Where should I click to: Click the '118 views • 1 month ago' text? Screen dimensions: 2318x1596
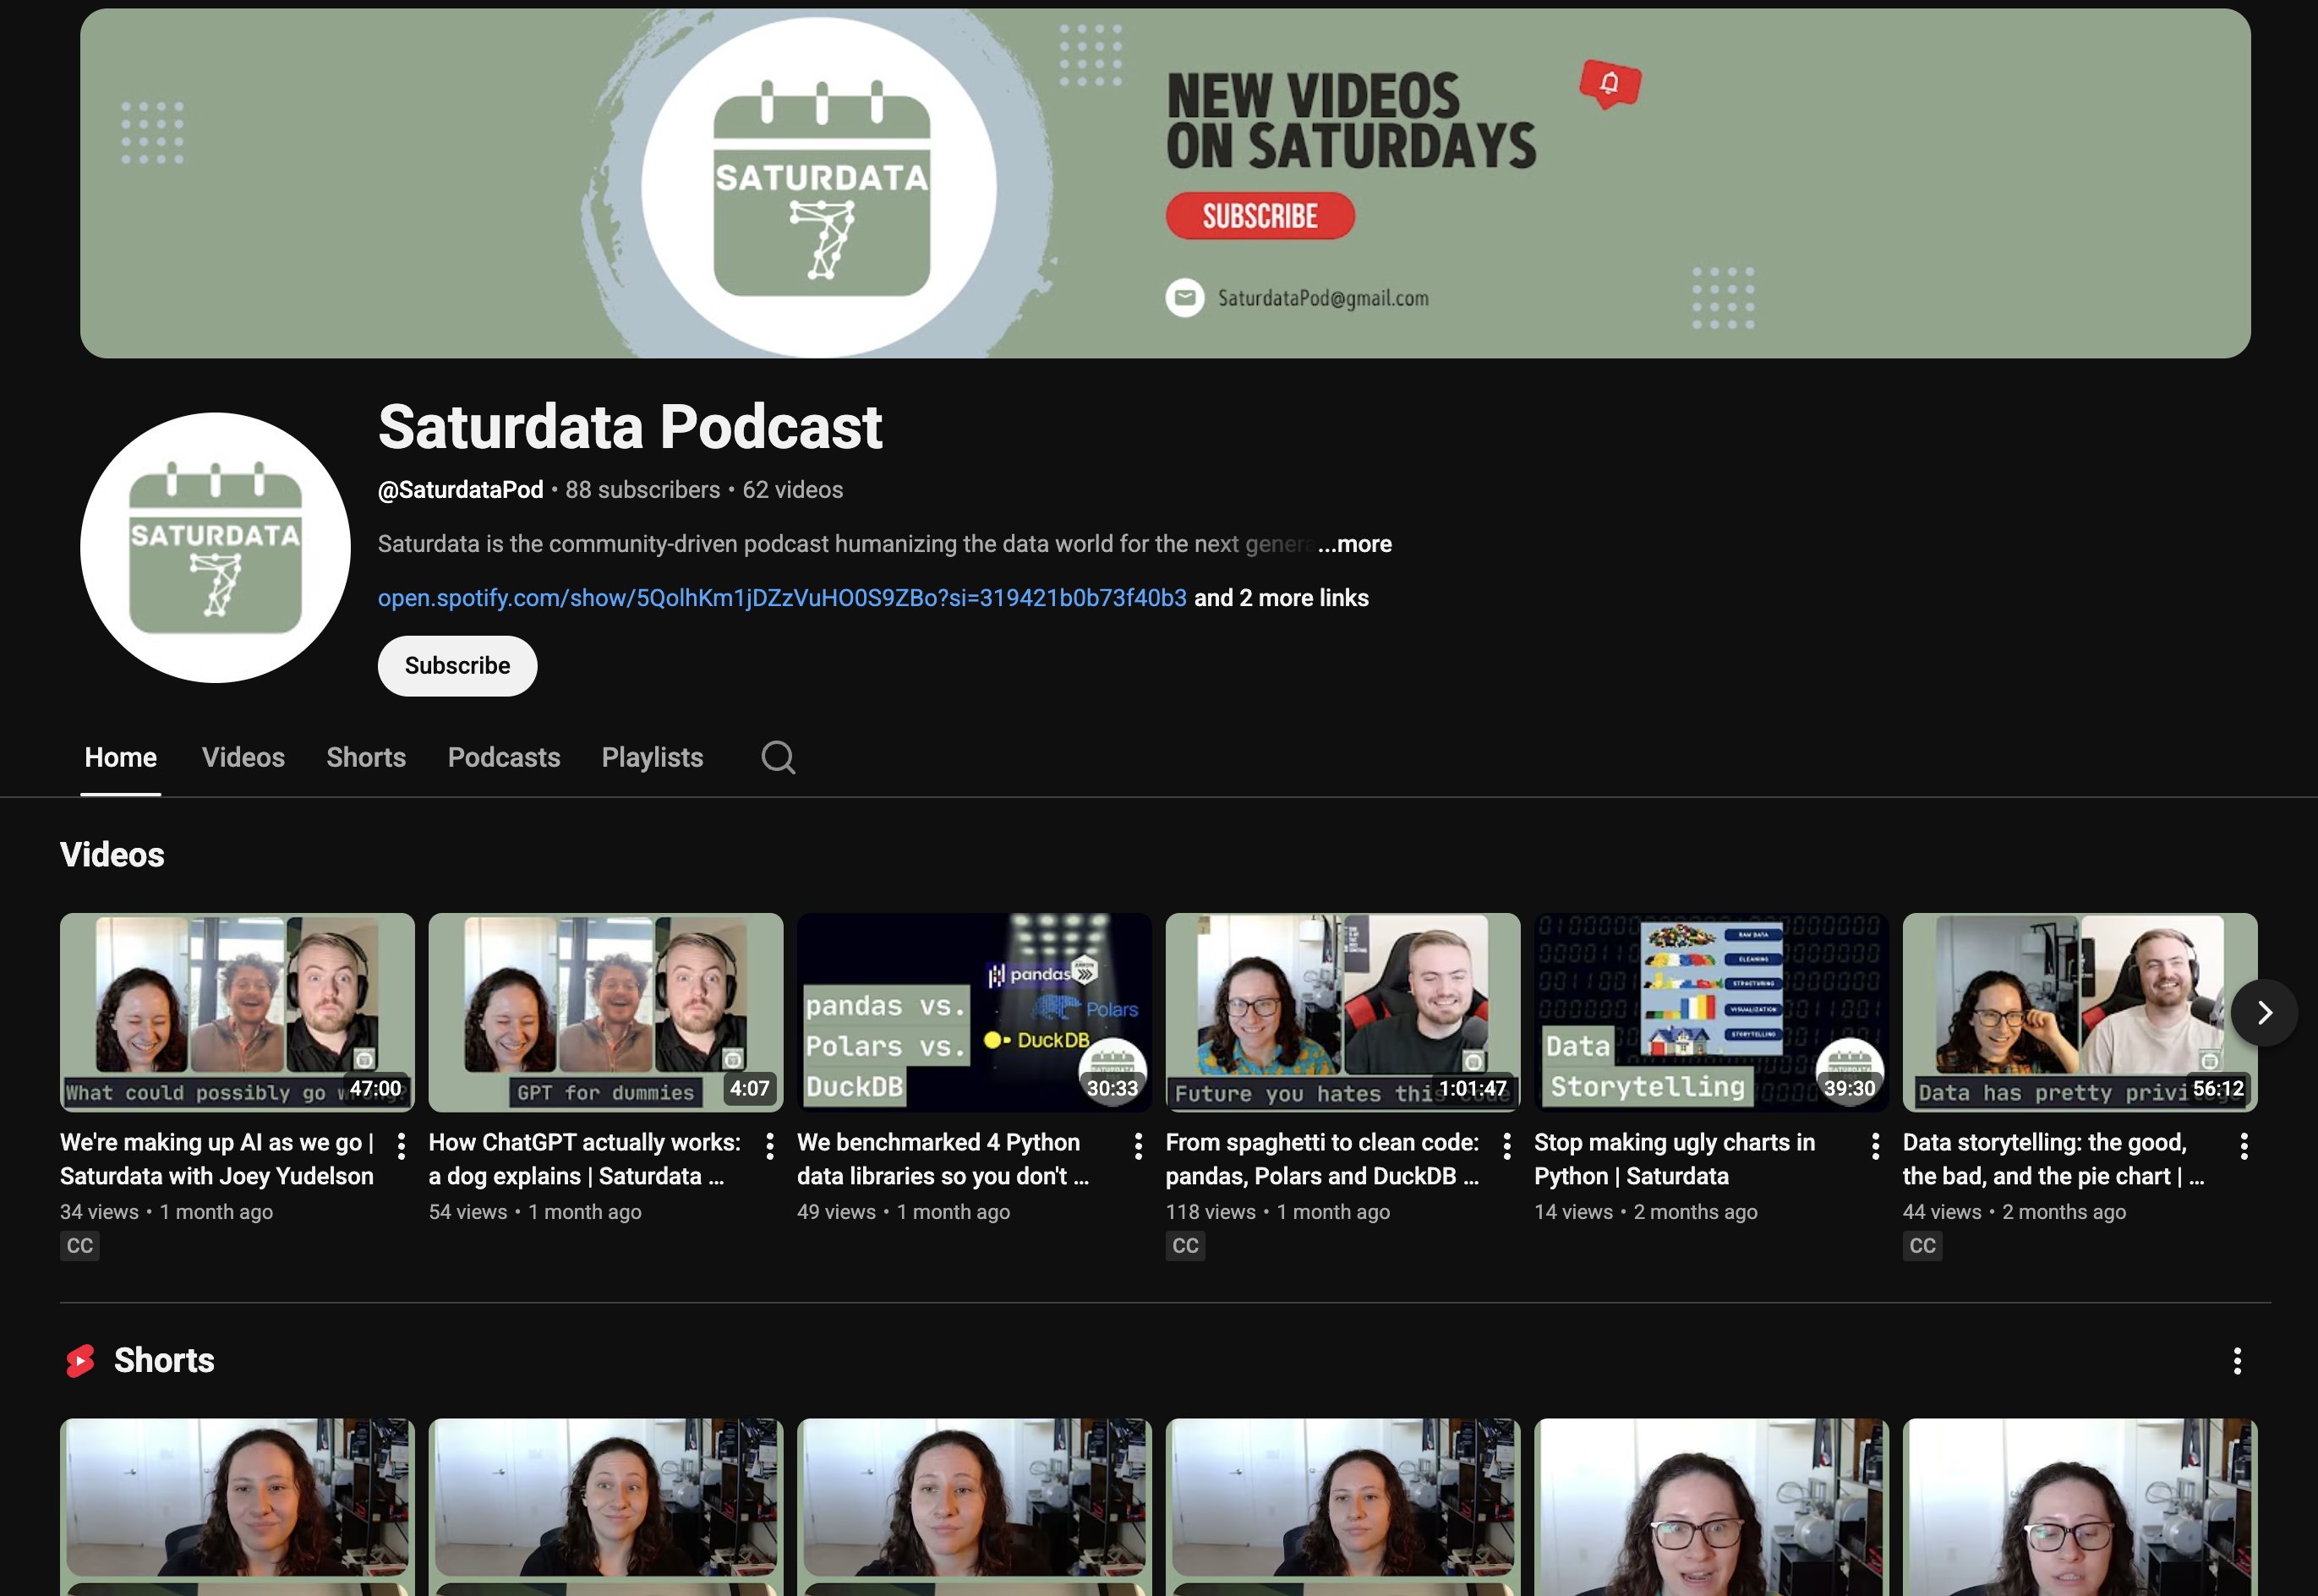[1278, 1212]
